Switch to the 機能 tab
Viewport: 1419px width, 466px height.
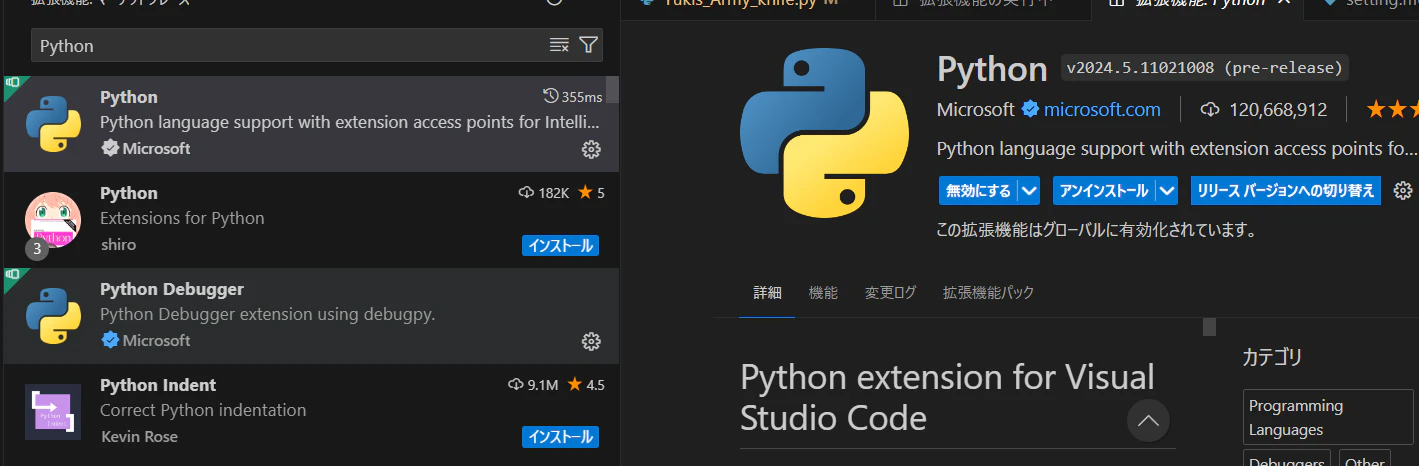(823, 293)
